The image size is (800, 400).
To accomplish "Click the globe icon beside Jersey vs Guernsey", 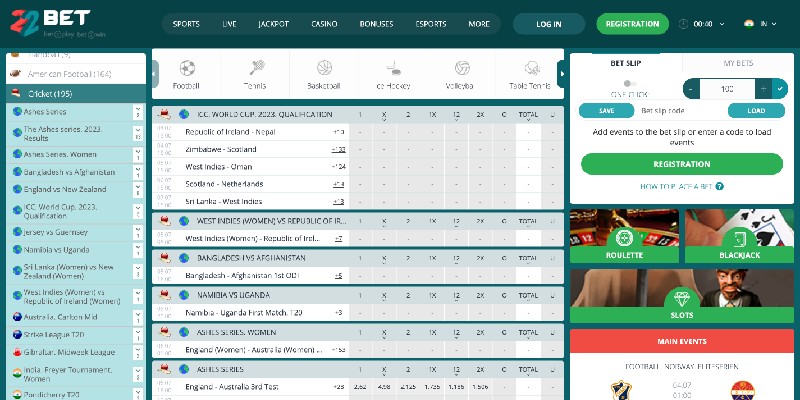I will tap(17, 232).
